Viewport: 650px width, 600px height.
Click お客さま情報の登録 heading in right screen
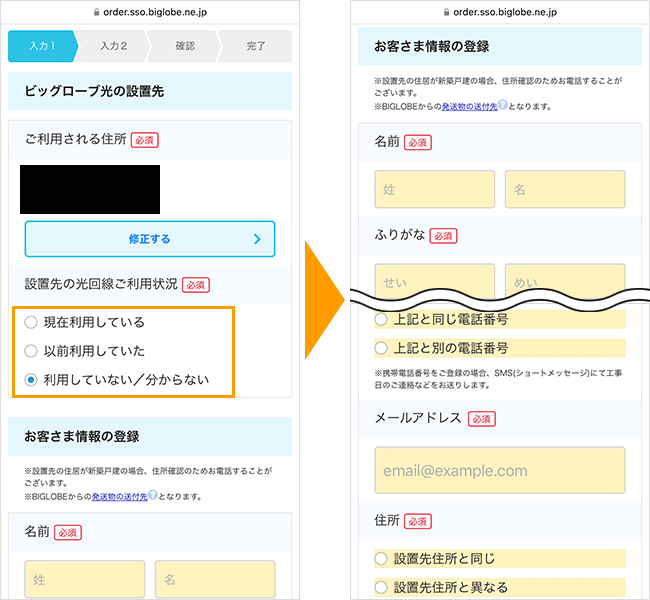click(432, 46)
